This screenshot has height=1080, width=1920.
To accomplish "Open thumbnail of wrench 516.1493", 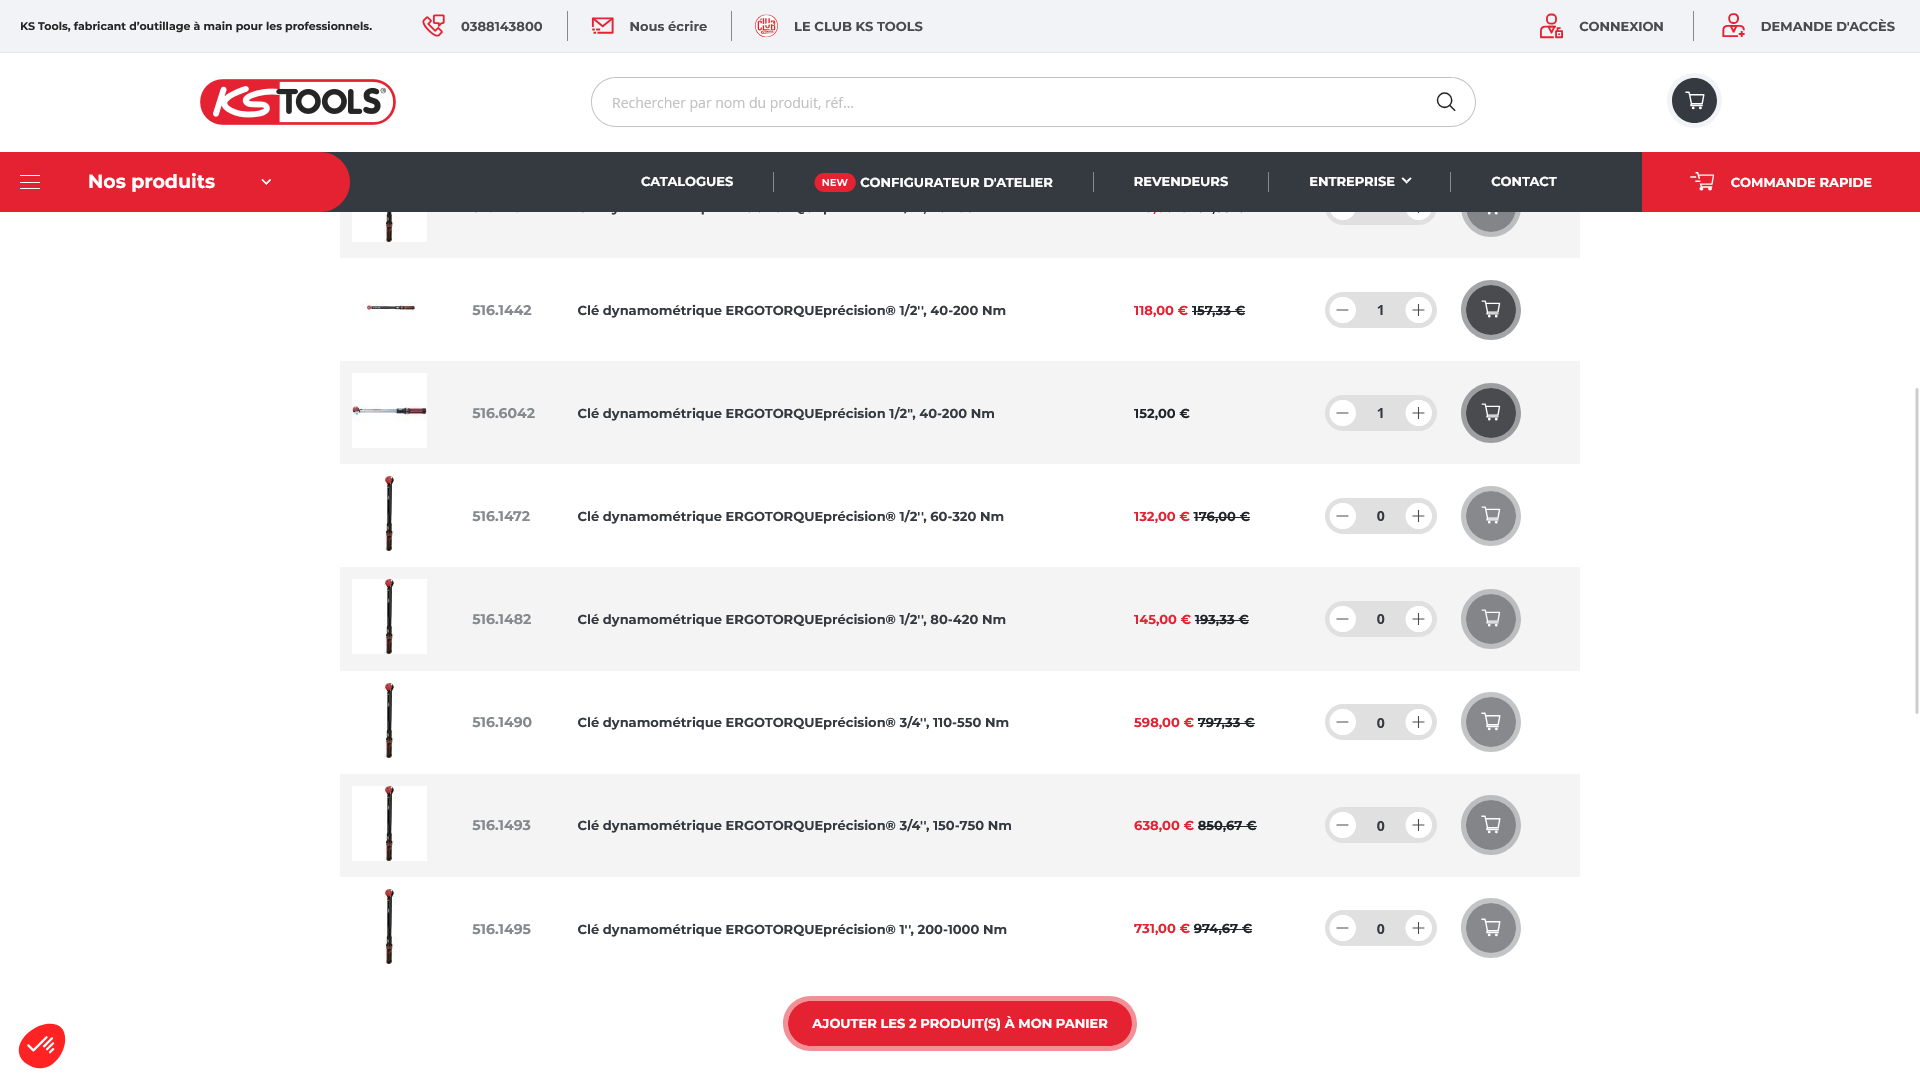I will click(389, 823).
